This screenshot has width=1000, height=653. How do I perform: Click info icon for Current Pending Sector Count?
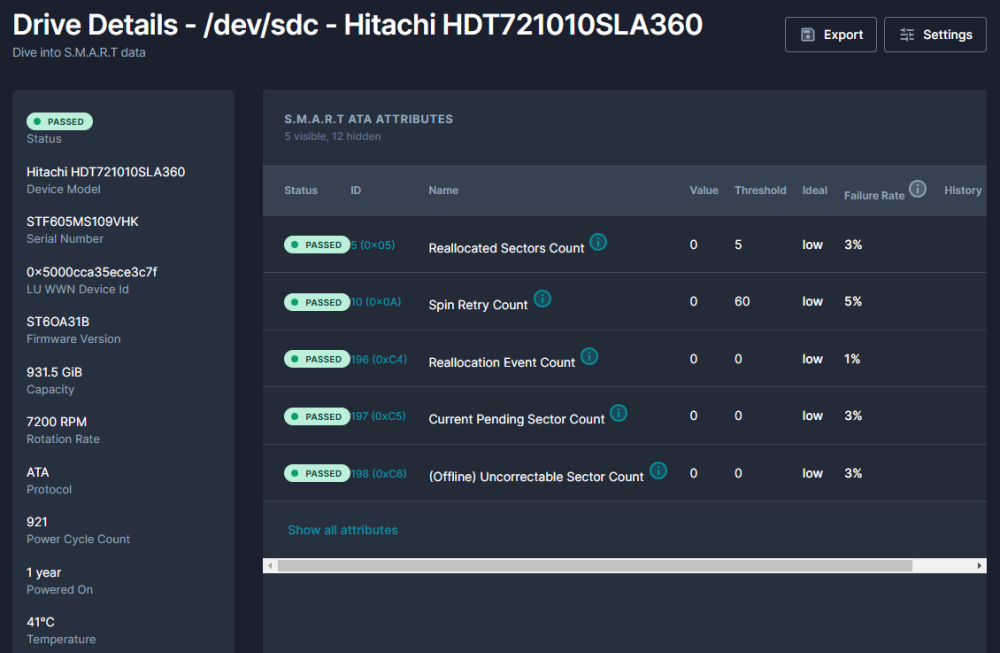619,413
